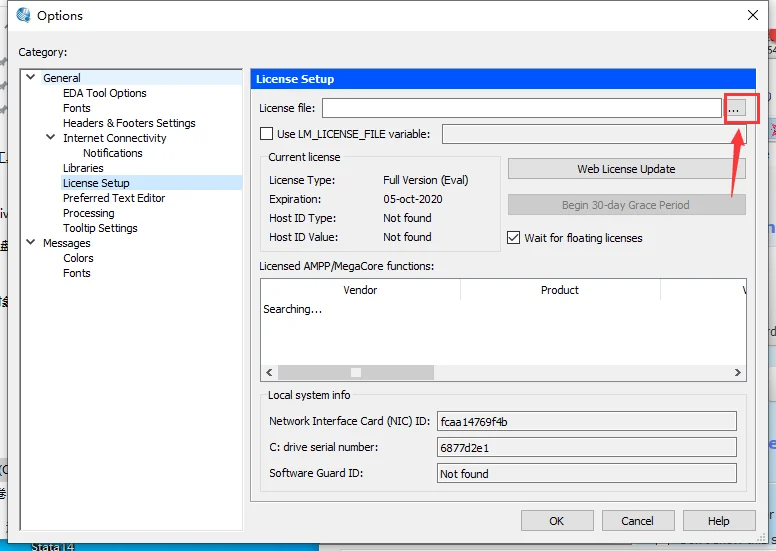The image size is (776, 551).
Task: Click the 'Full Version (Eval)' license type value
Action: pos(426,180)
